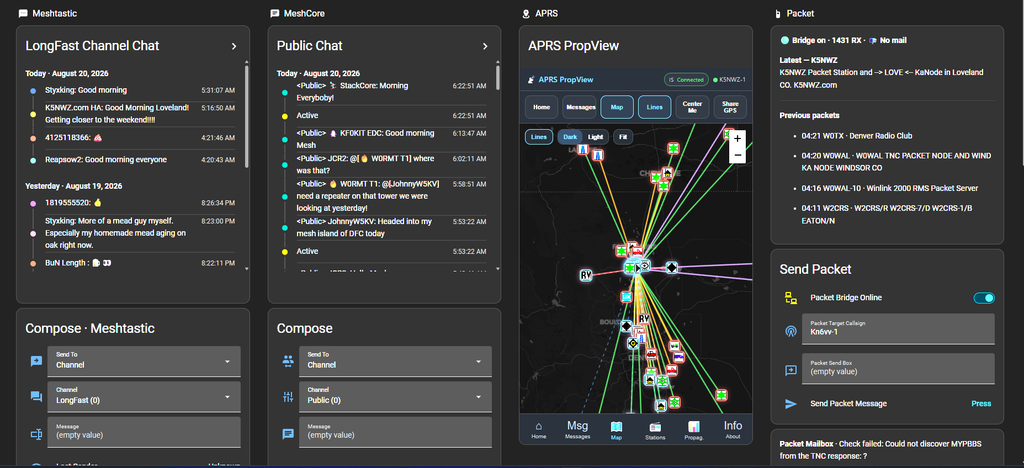Click the antenna icon beside Packet Target Callsign
Viewport: 1024px width, 468px height.
click(x=791, y=331)
